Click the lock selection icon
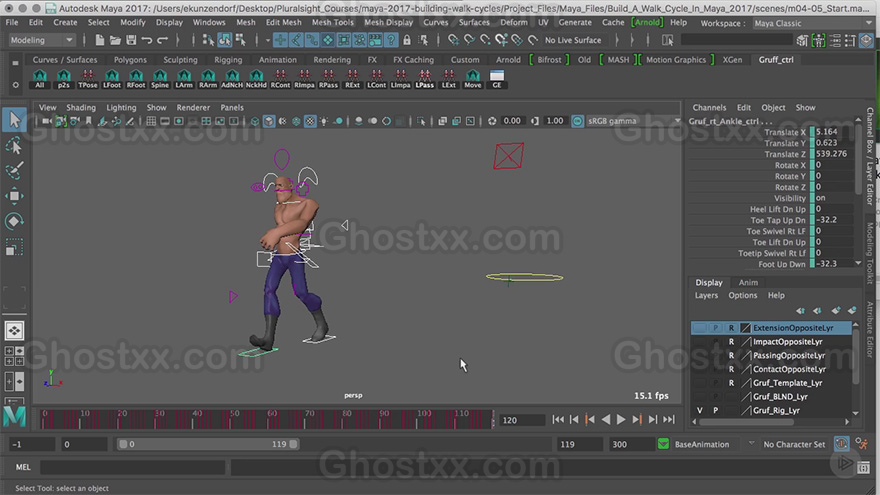The image size is (880, 495). pyautogui.click(x=407, y=40)
